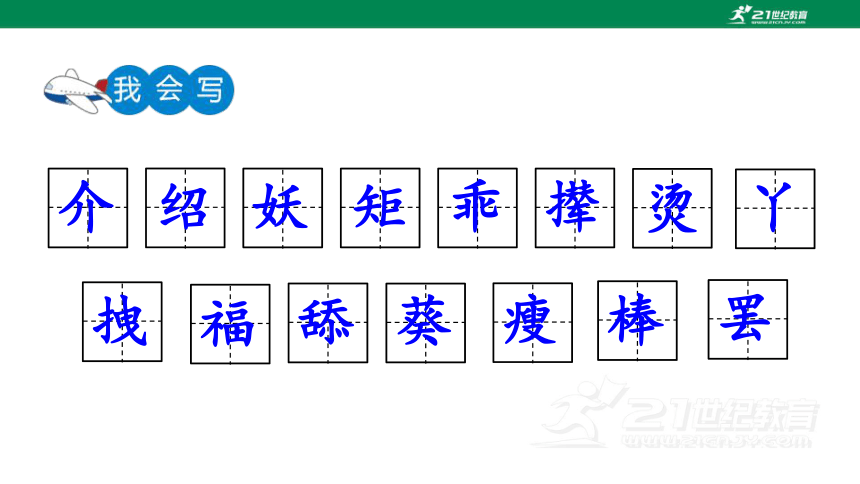
Task: Select the character card 绍
Action: [x=185, y=208]
